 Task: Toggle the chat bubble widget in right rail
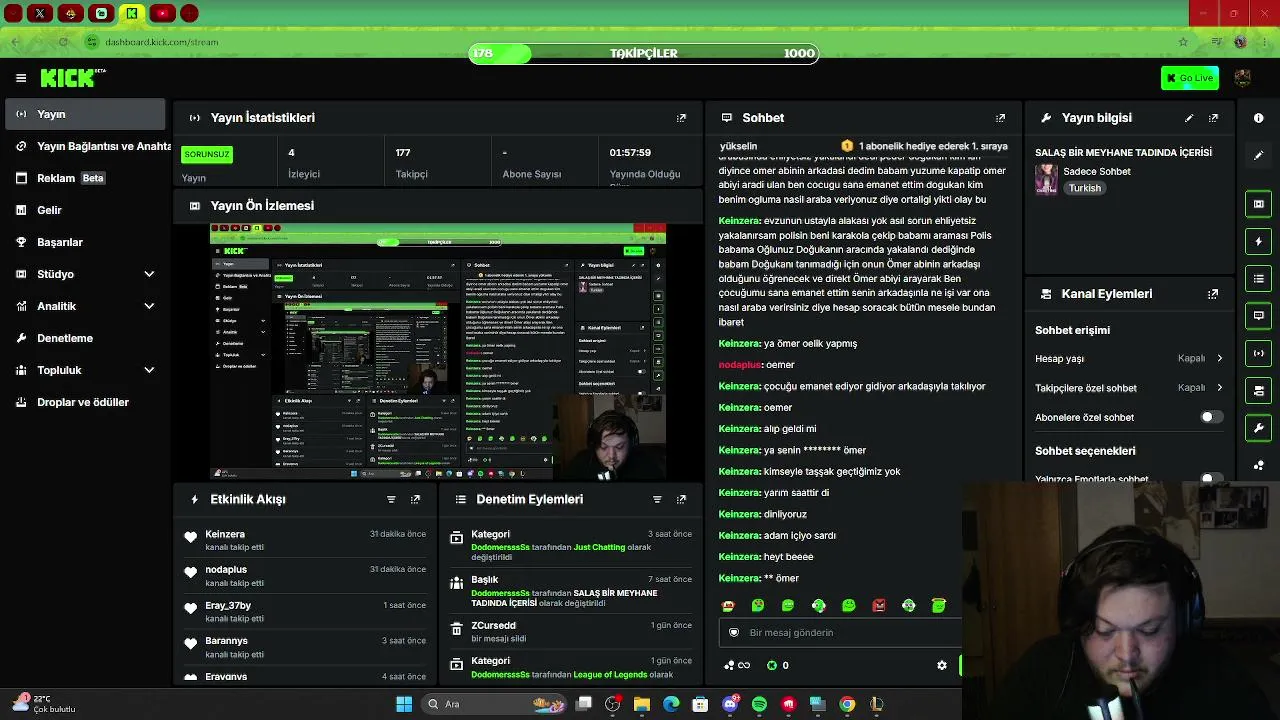[x=1259, y=316]
